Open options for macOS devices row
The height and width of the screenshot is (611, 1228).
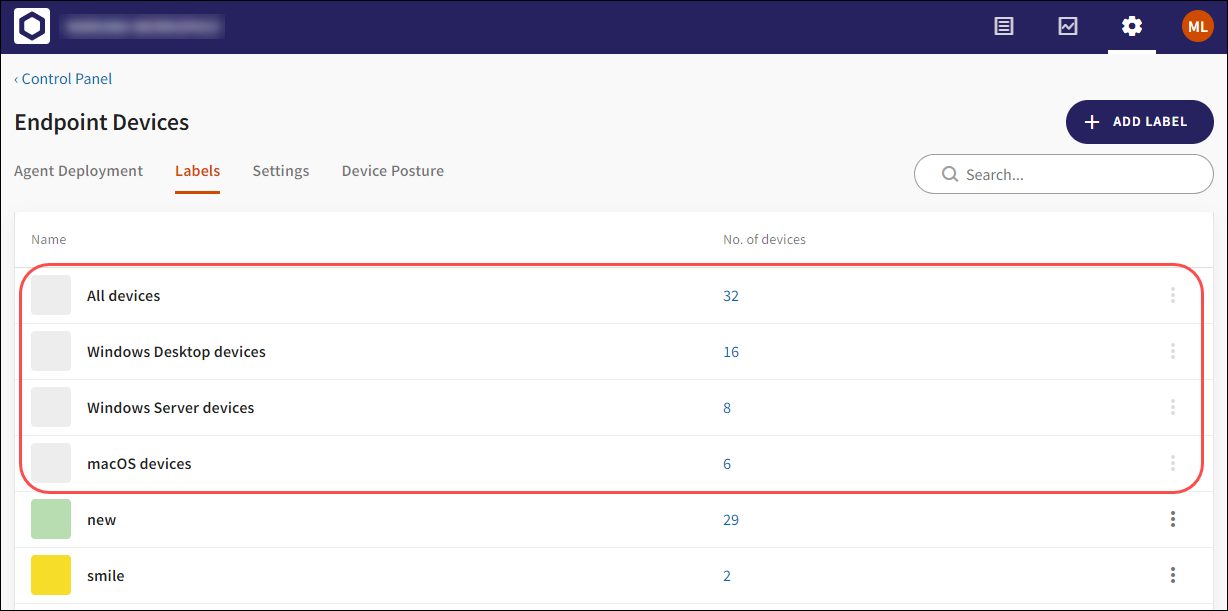[x=1173, y=464]
